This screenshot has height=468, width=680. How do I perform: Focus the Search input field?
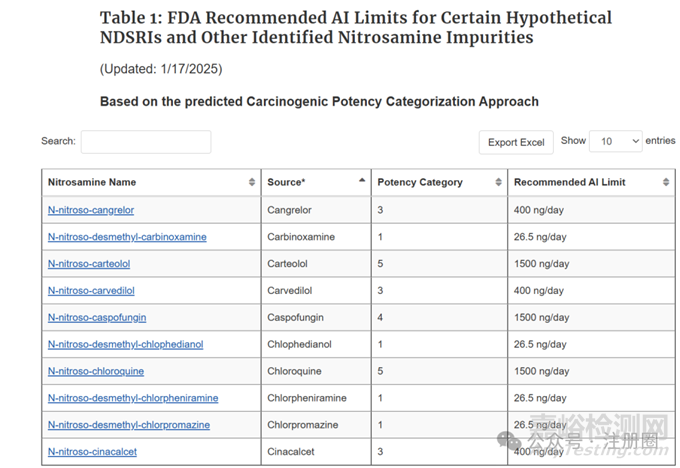click(146, 142)
